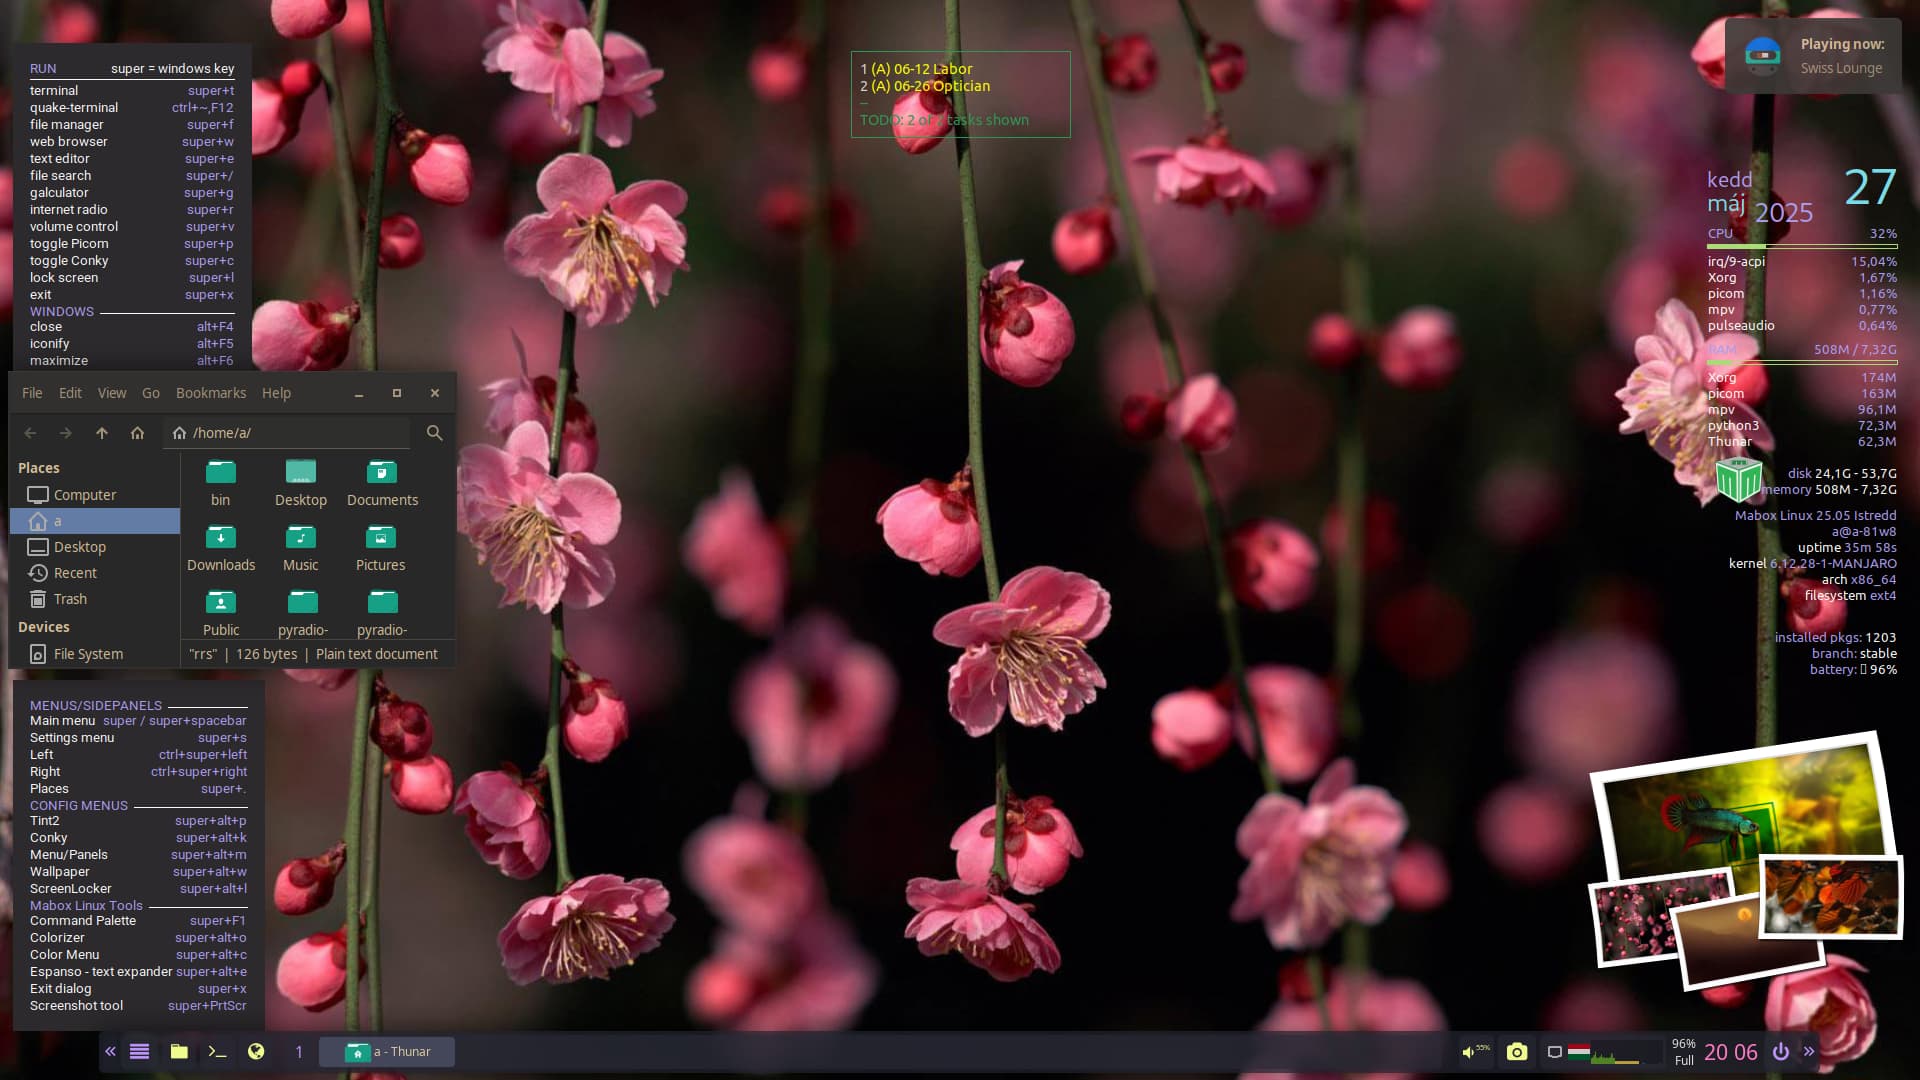1920x1080 pixels.
Task: Click the home icon in Thunar toolbar
Action: (137, 433)
